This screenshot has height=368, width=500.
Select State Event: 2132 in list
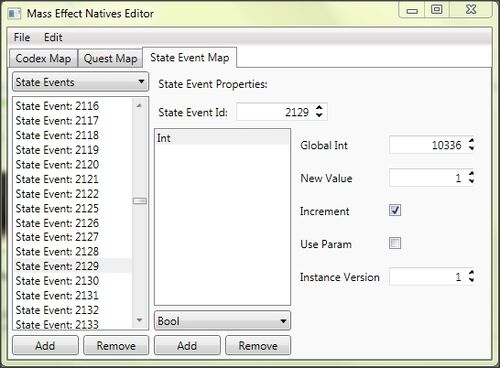point(73,310)
